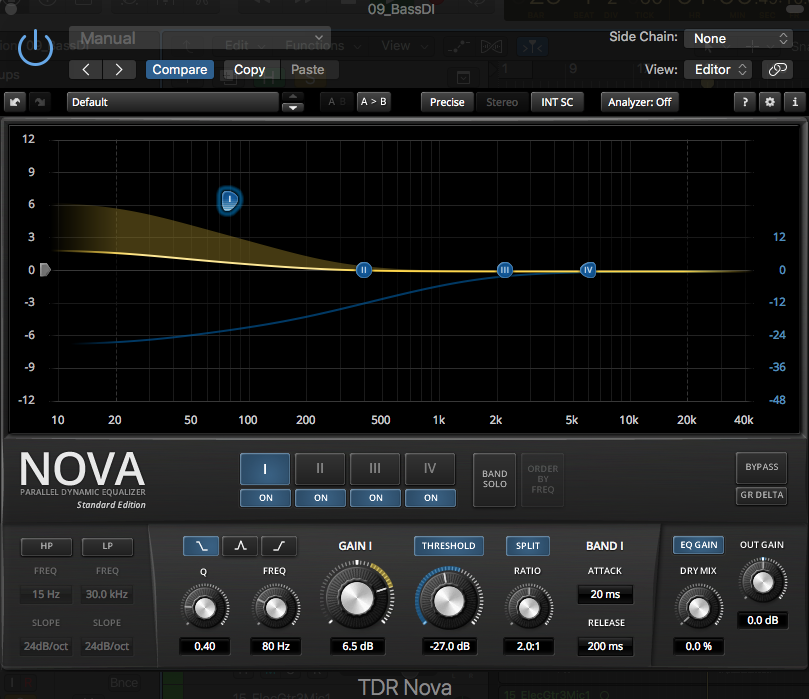Click the Copy button
The height and width of the screenshot is (699, 809).
pos(250,70)
